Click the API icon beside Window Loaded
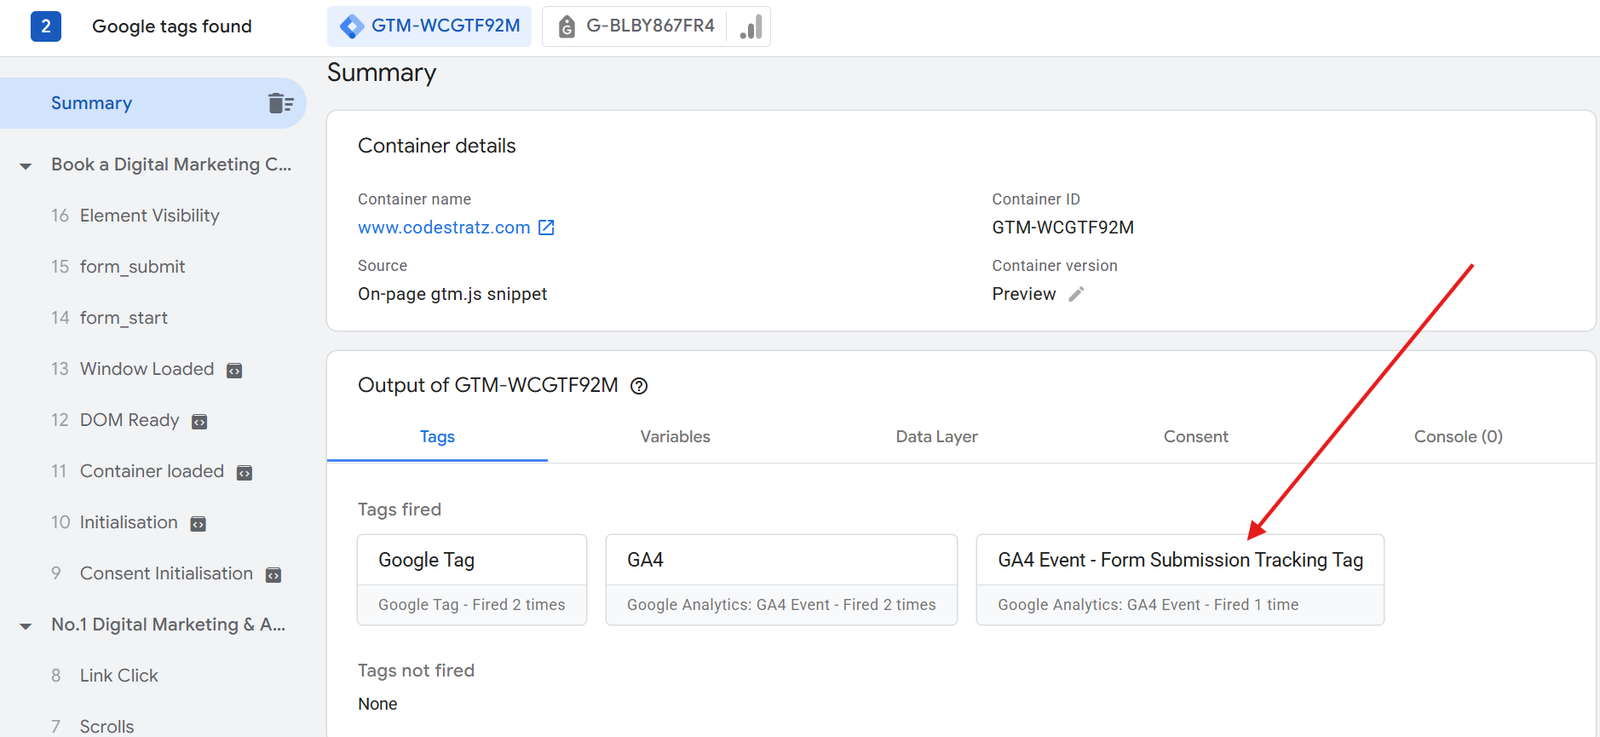 [x=234, y=371]
